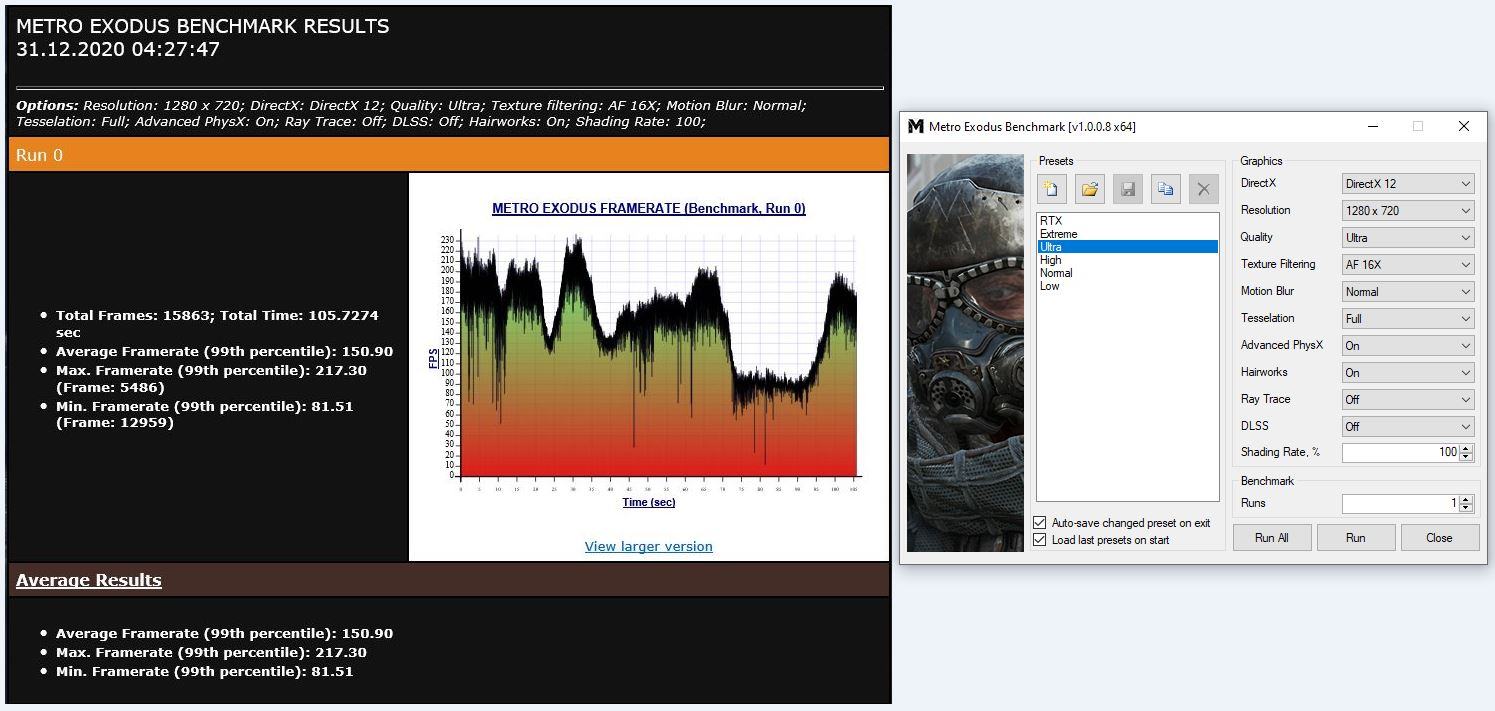The height and width of the screenshot is (711, 1495).
Task: Select the Ultra preset in the list
Action: pyautogui.click(x=1127, y=247)
